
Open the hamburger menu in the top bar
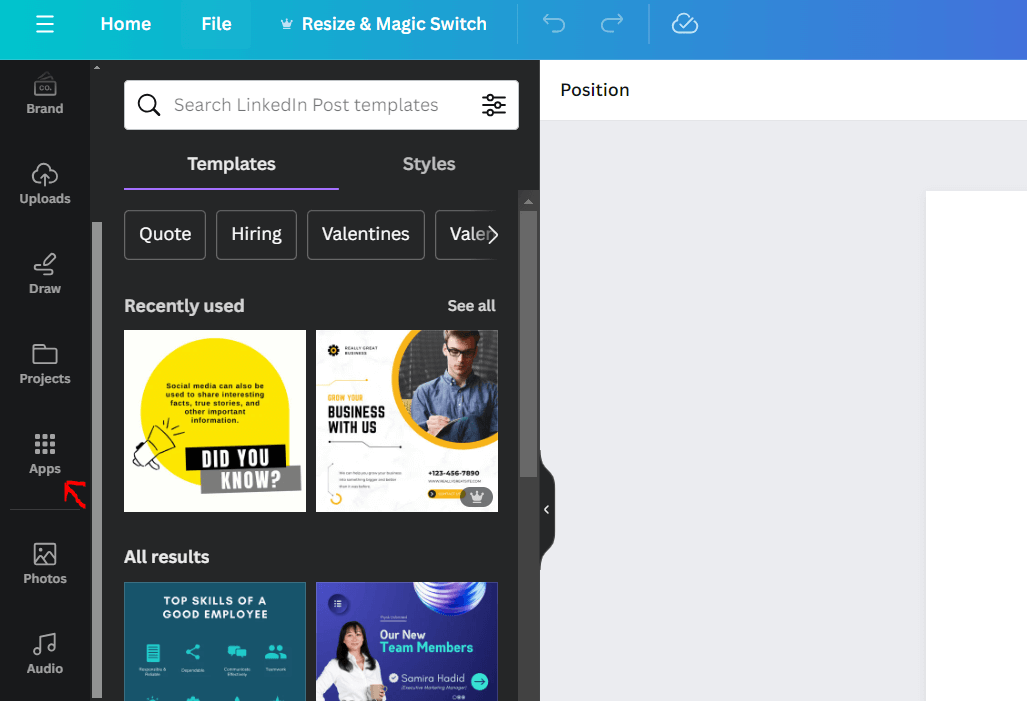pos(45,24)
